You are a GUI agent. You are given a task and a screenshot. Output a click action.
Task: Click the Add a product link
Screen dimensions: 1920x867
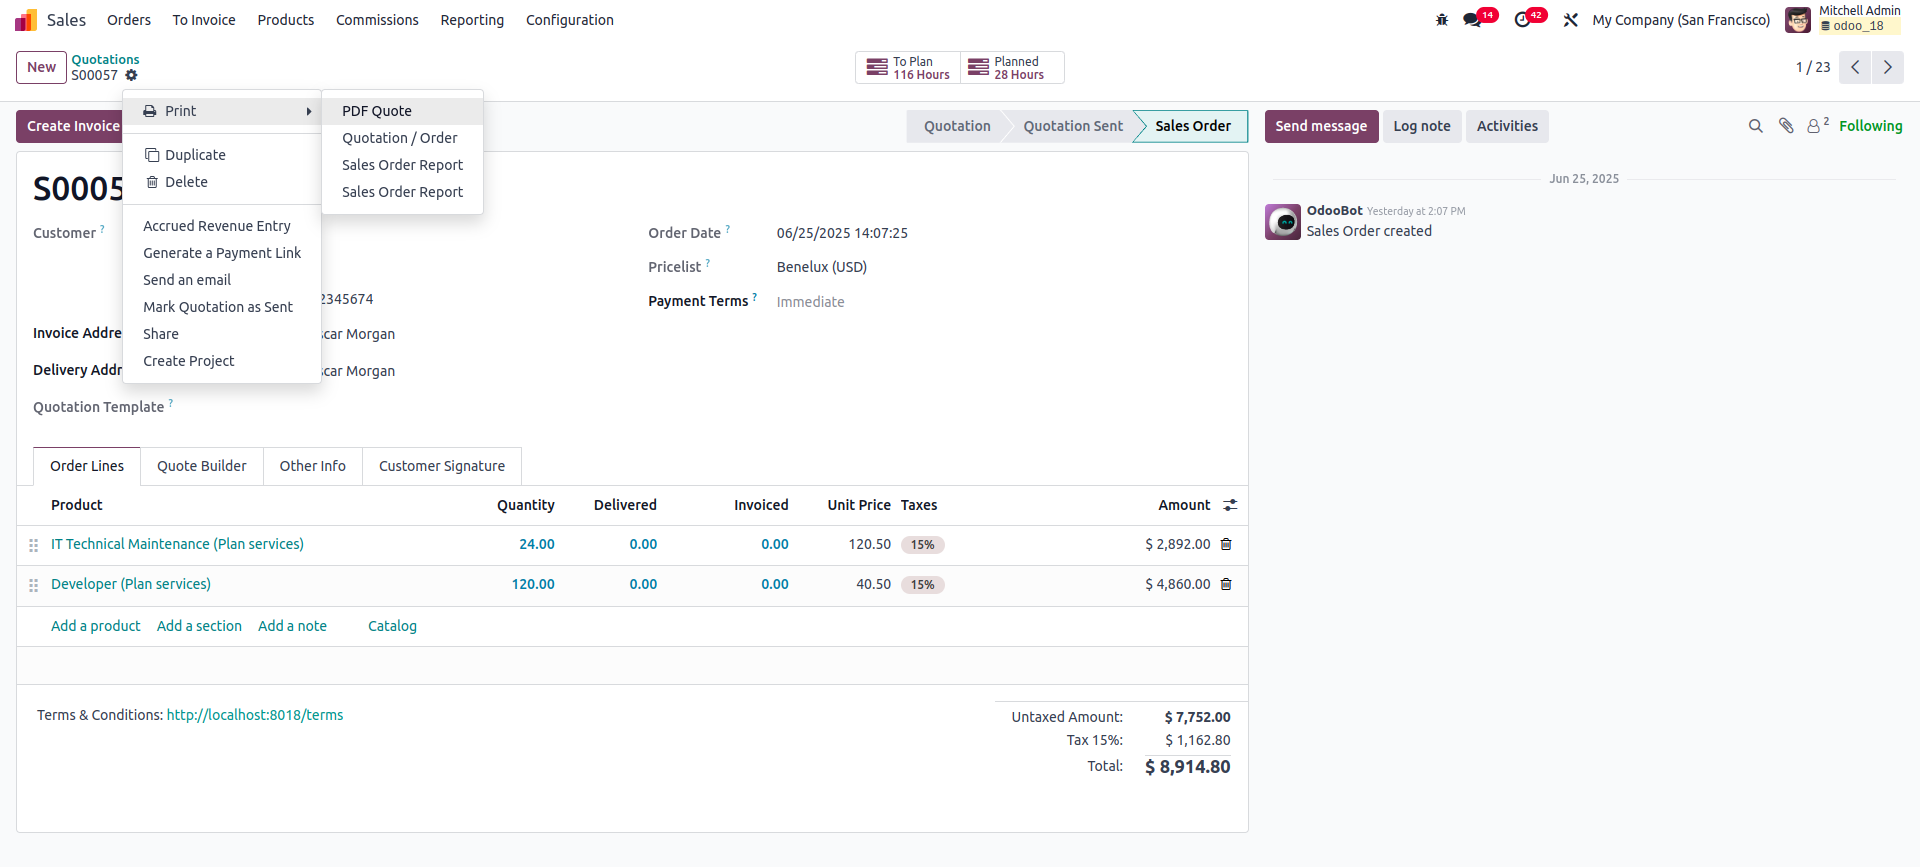pyautogui.click(x=96, y=626)
